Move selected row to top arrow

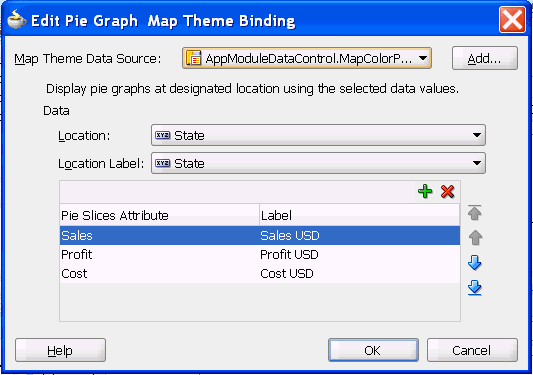[475, 213]
